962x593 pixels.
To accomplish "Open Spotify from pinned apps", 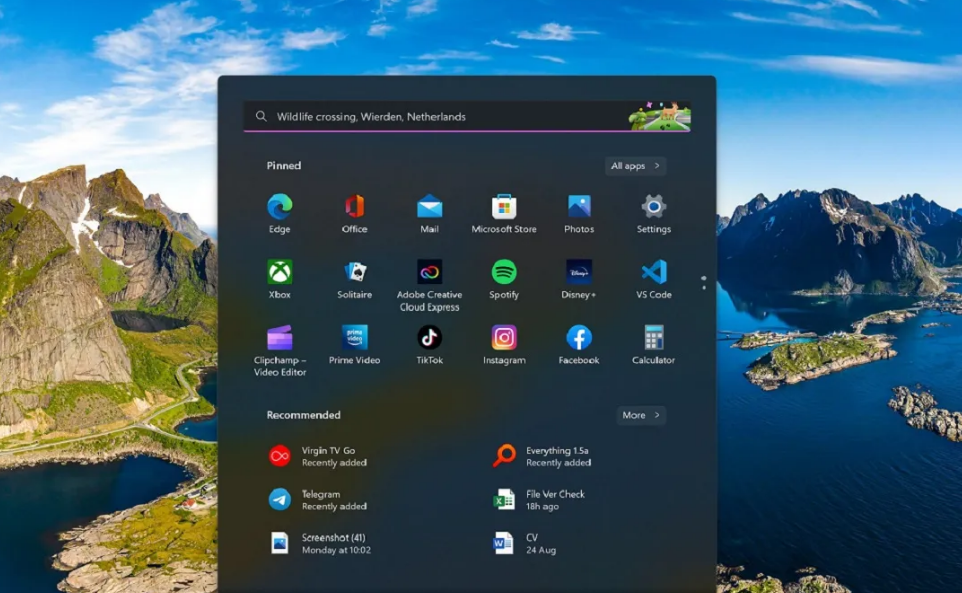I will click(504, 279).
